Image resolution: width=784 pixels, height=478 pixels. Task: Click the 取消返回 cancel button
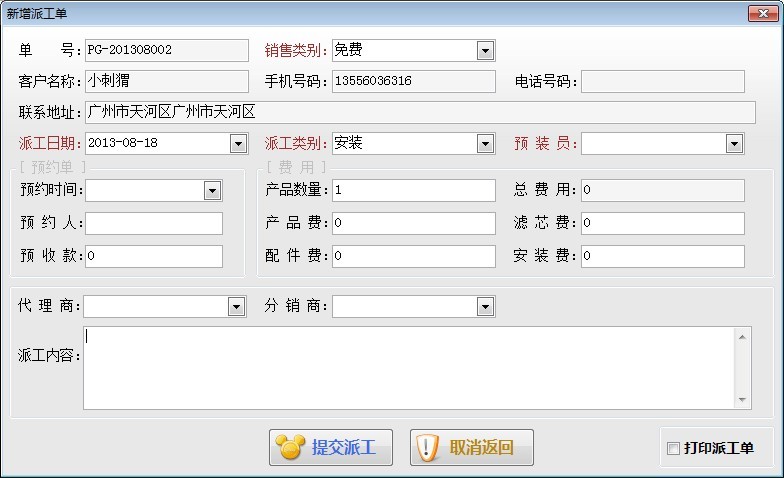click(x=472, y=447)
